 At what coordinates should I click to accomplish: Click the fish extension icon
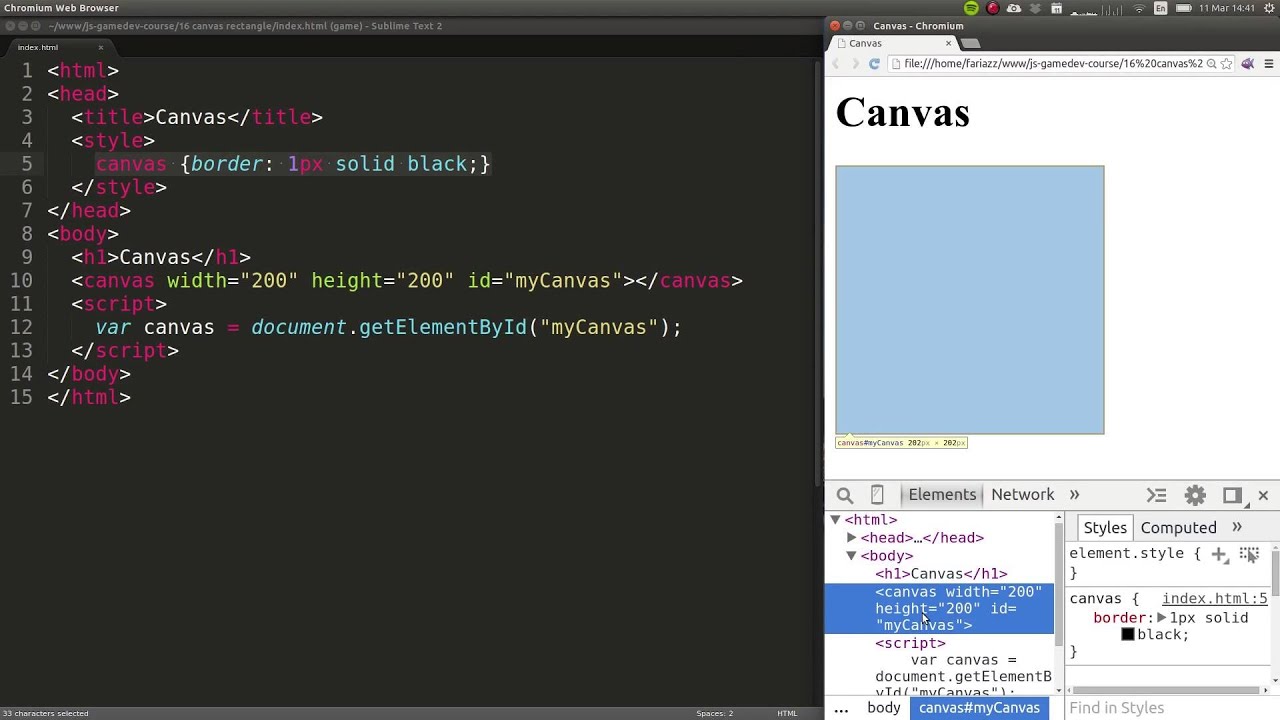(1247, 64)
